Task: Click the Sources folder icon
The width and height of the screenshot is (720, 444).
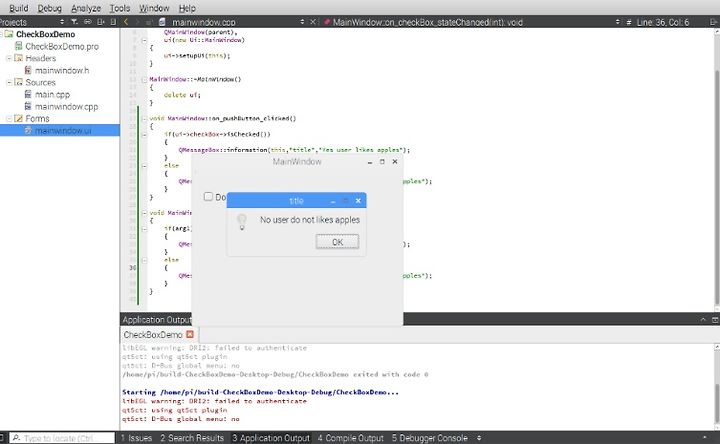Action: (x=18, y=82)
